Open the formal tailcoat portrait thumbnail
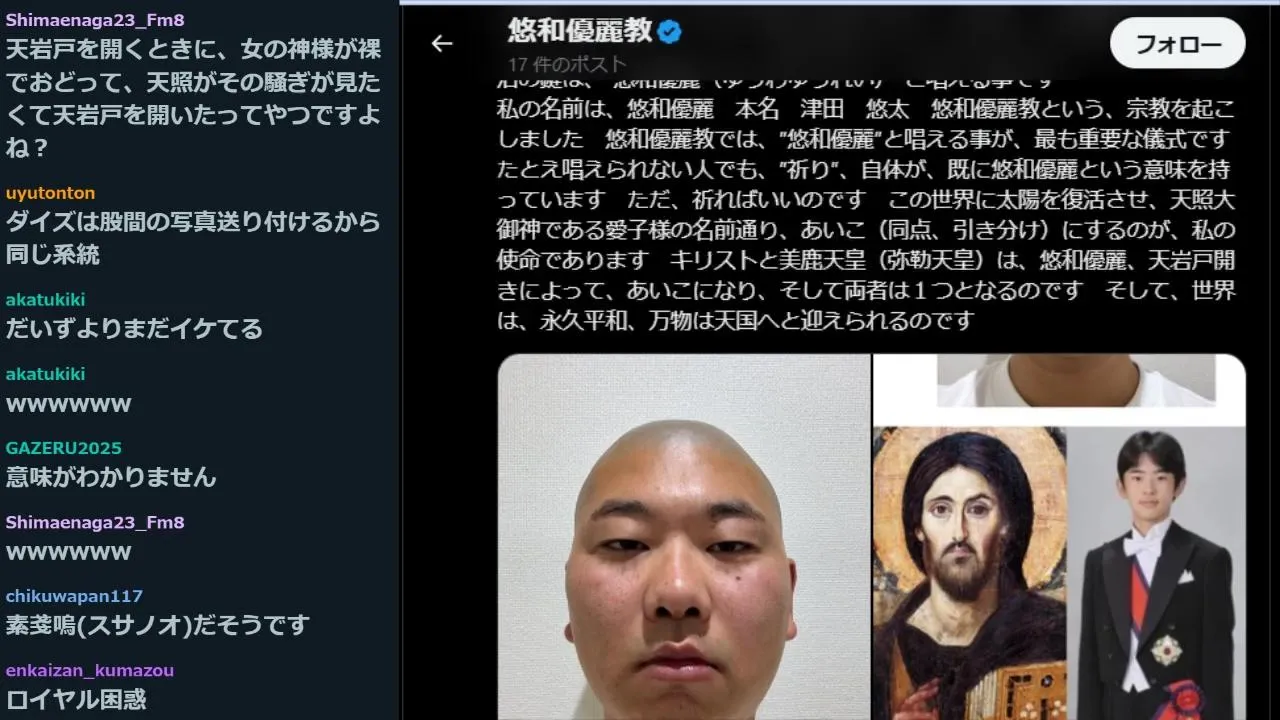 (1156, 573)
